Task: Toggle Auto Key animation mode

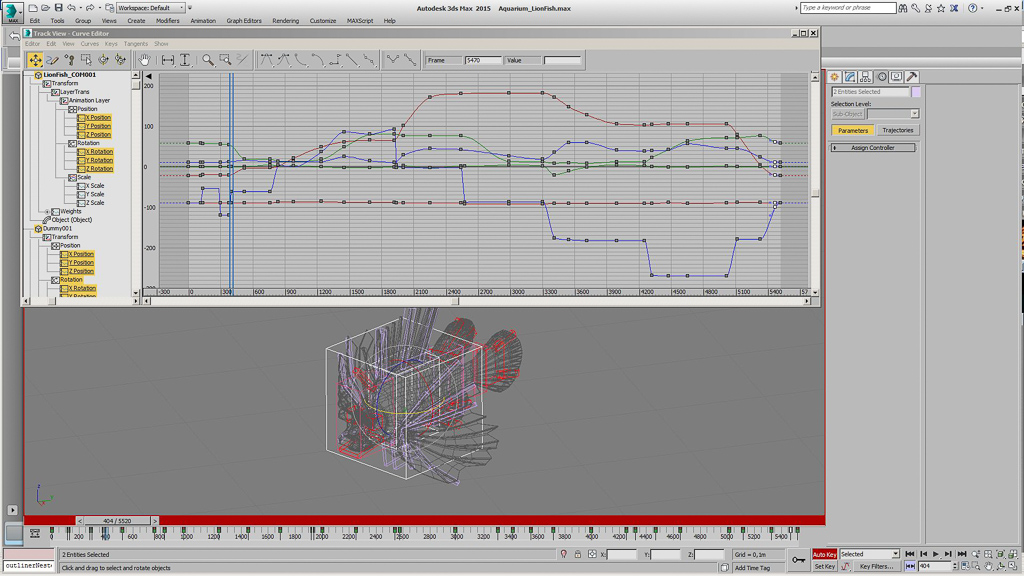Action: tap(824, 554)
